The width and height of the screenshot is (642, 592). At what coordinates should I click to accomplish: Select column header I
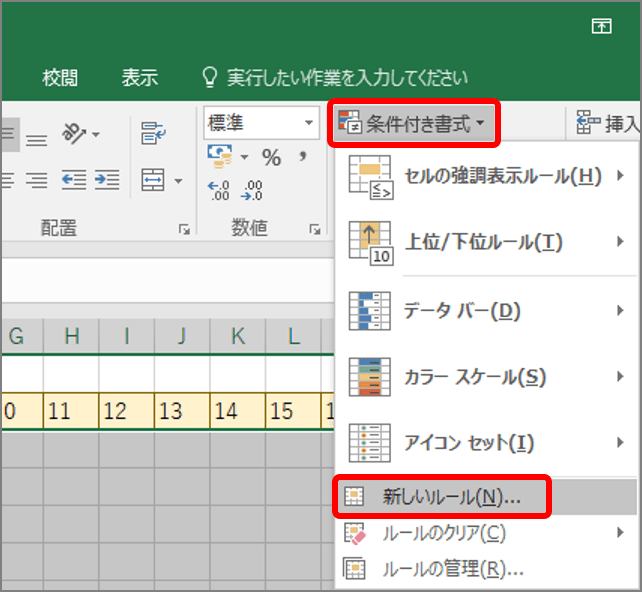(x=127, y=336)
